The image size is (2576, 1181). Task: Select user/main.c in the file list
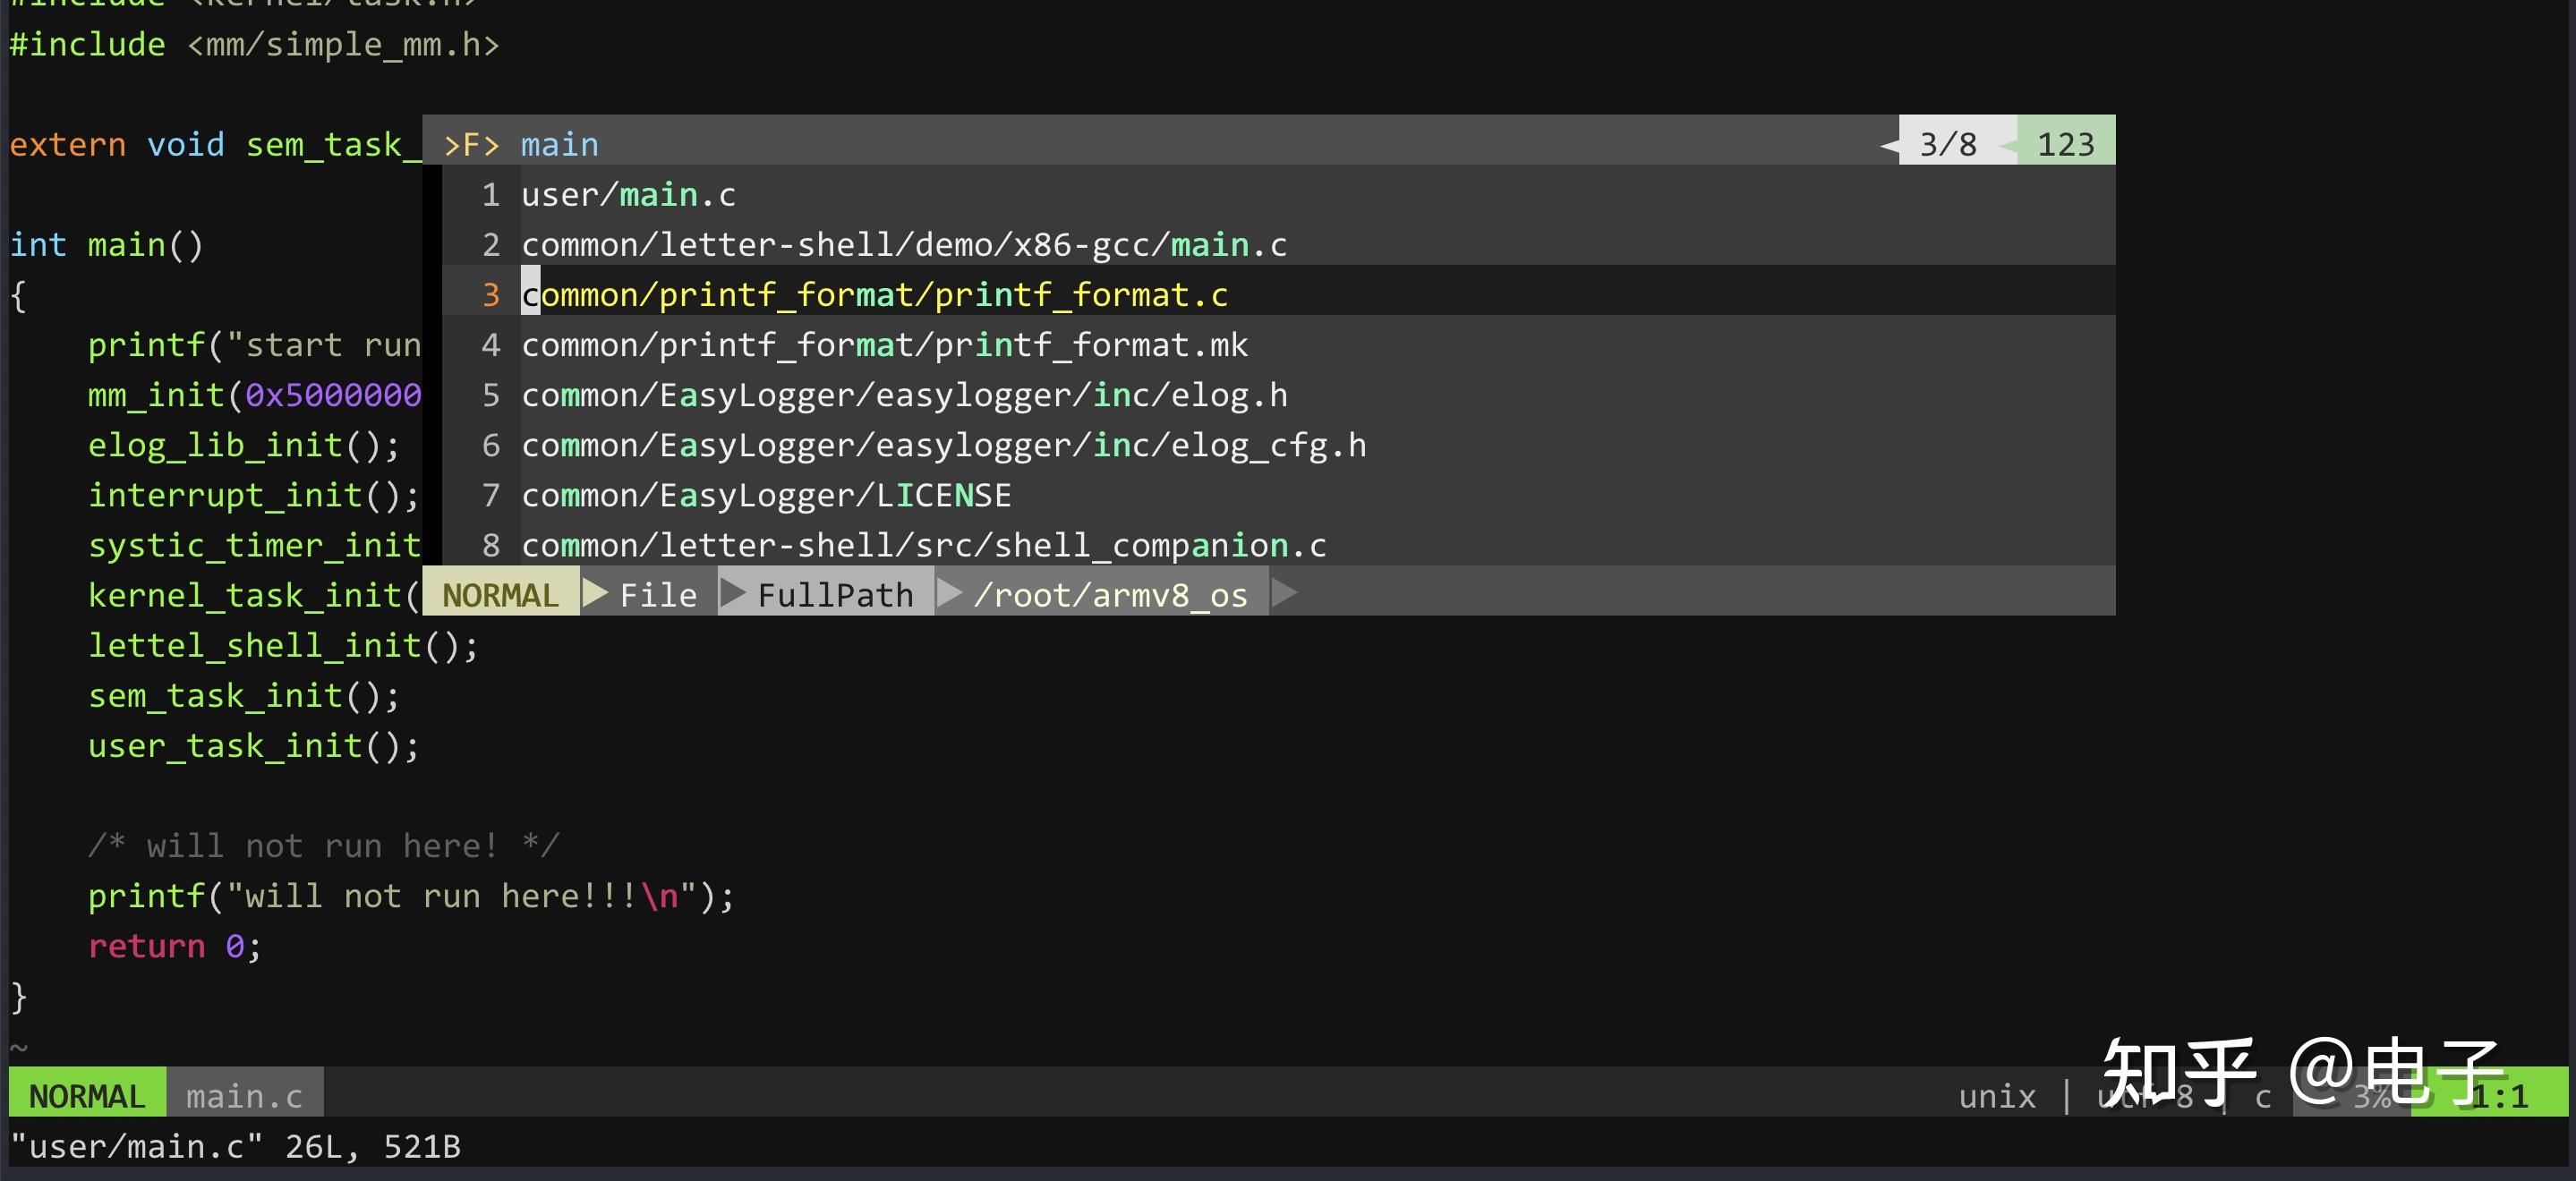click(628, 195)
